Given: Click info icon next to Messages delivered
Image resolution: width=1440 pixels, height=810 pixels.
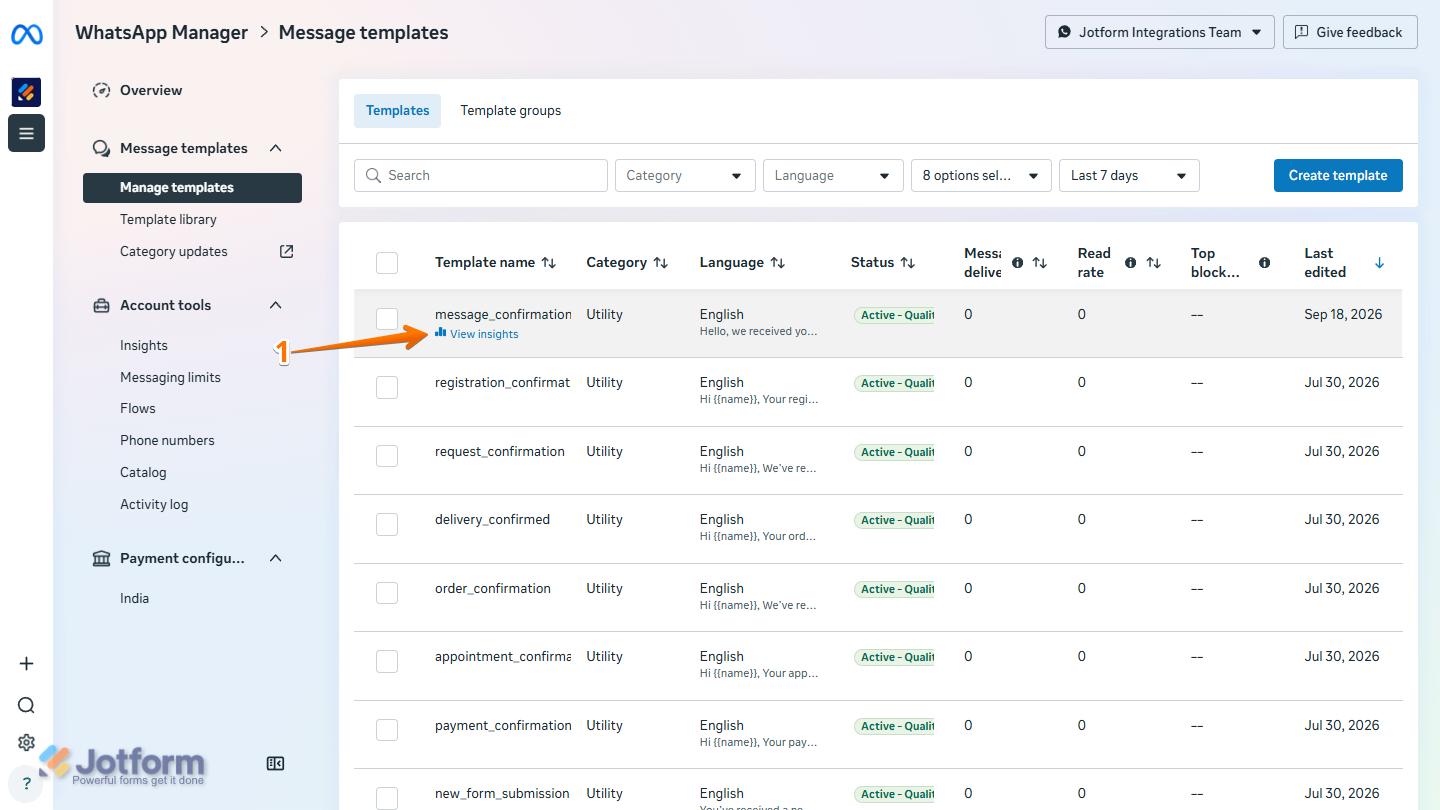Looking at the screenshot, I should [x=1018, y=263].
